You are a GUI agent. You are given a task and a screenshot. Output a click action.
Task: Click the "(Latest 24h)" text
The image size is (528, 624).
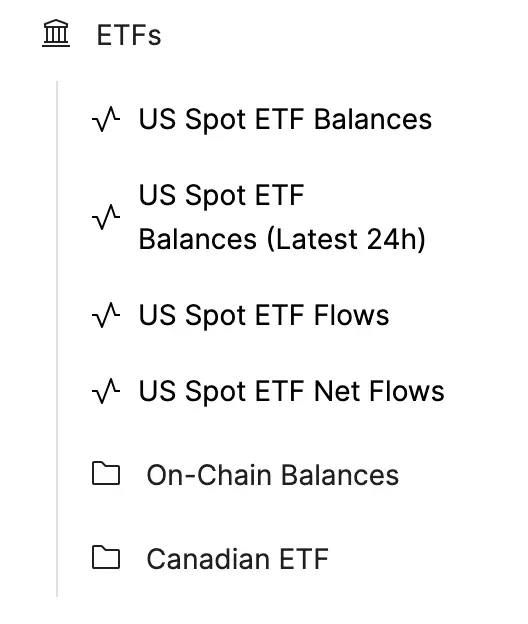346,240
